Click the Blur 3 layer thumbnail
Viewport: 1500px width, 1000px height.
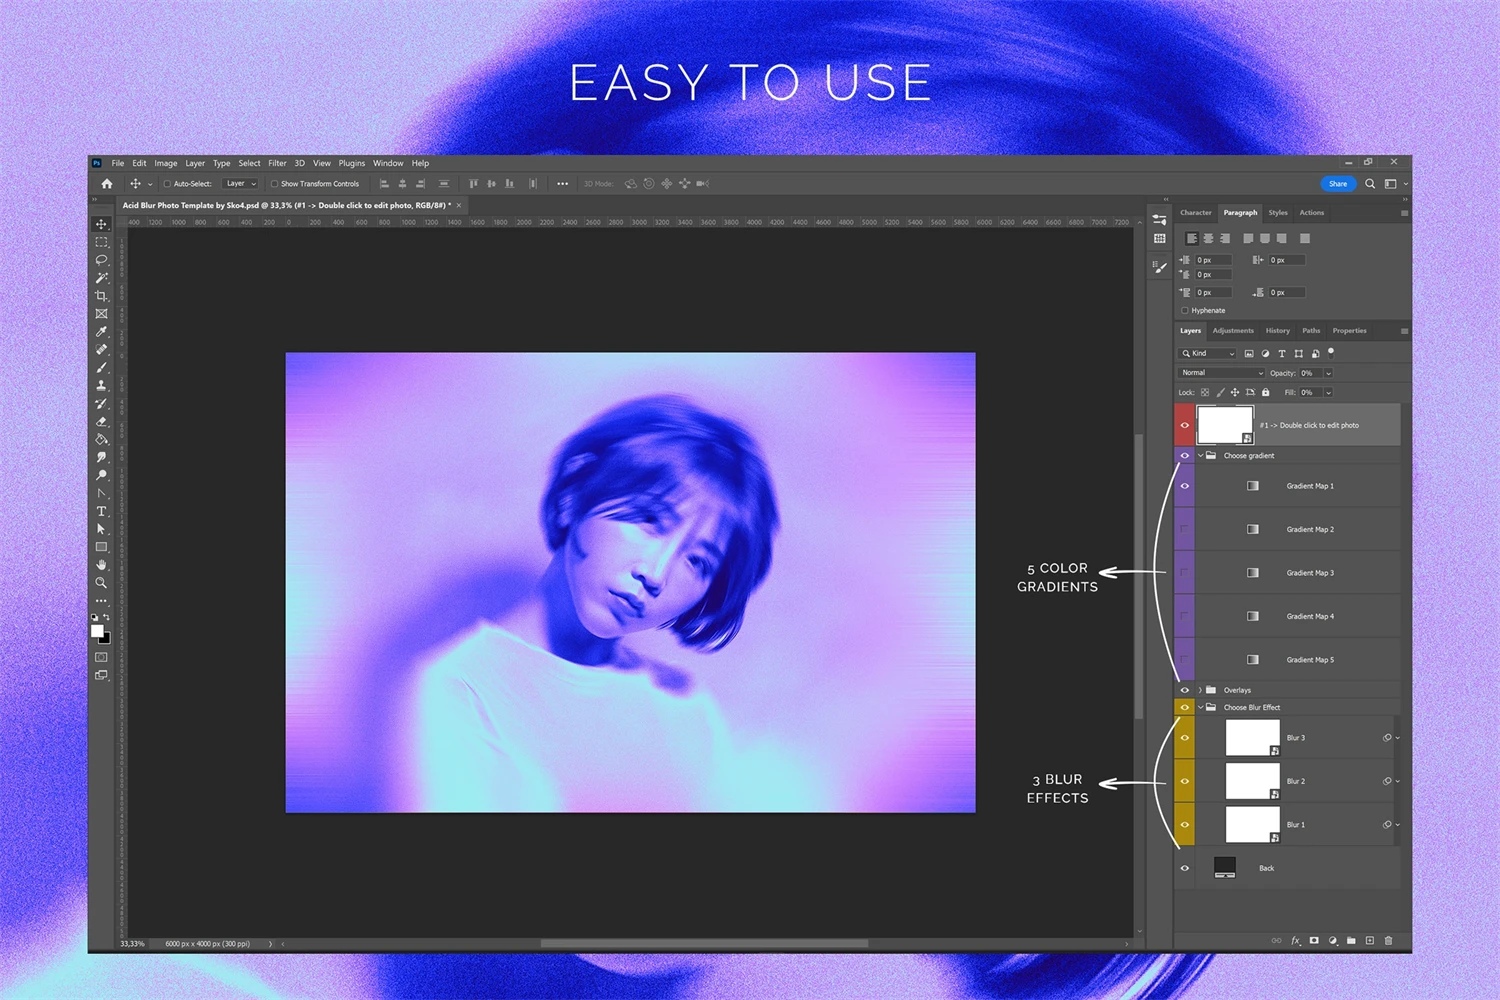tap(1252, 738)
